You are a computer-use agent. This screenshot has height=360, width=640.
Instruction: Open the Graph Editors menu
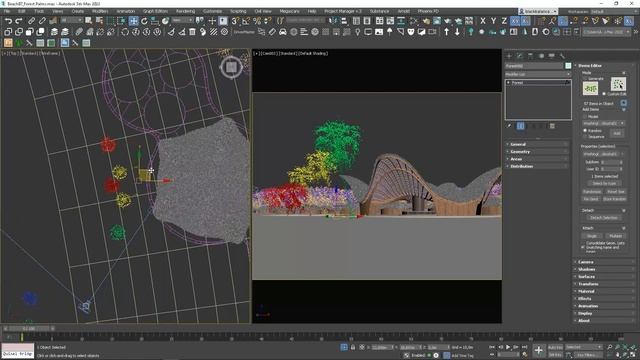click(x=155, y=11)
